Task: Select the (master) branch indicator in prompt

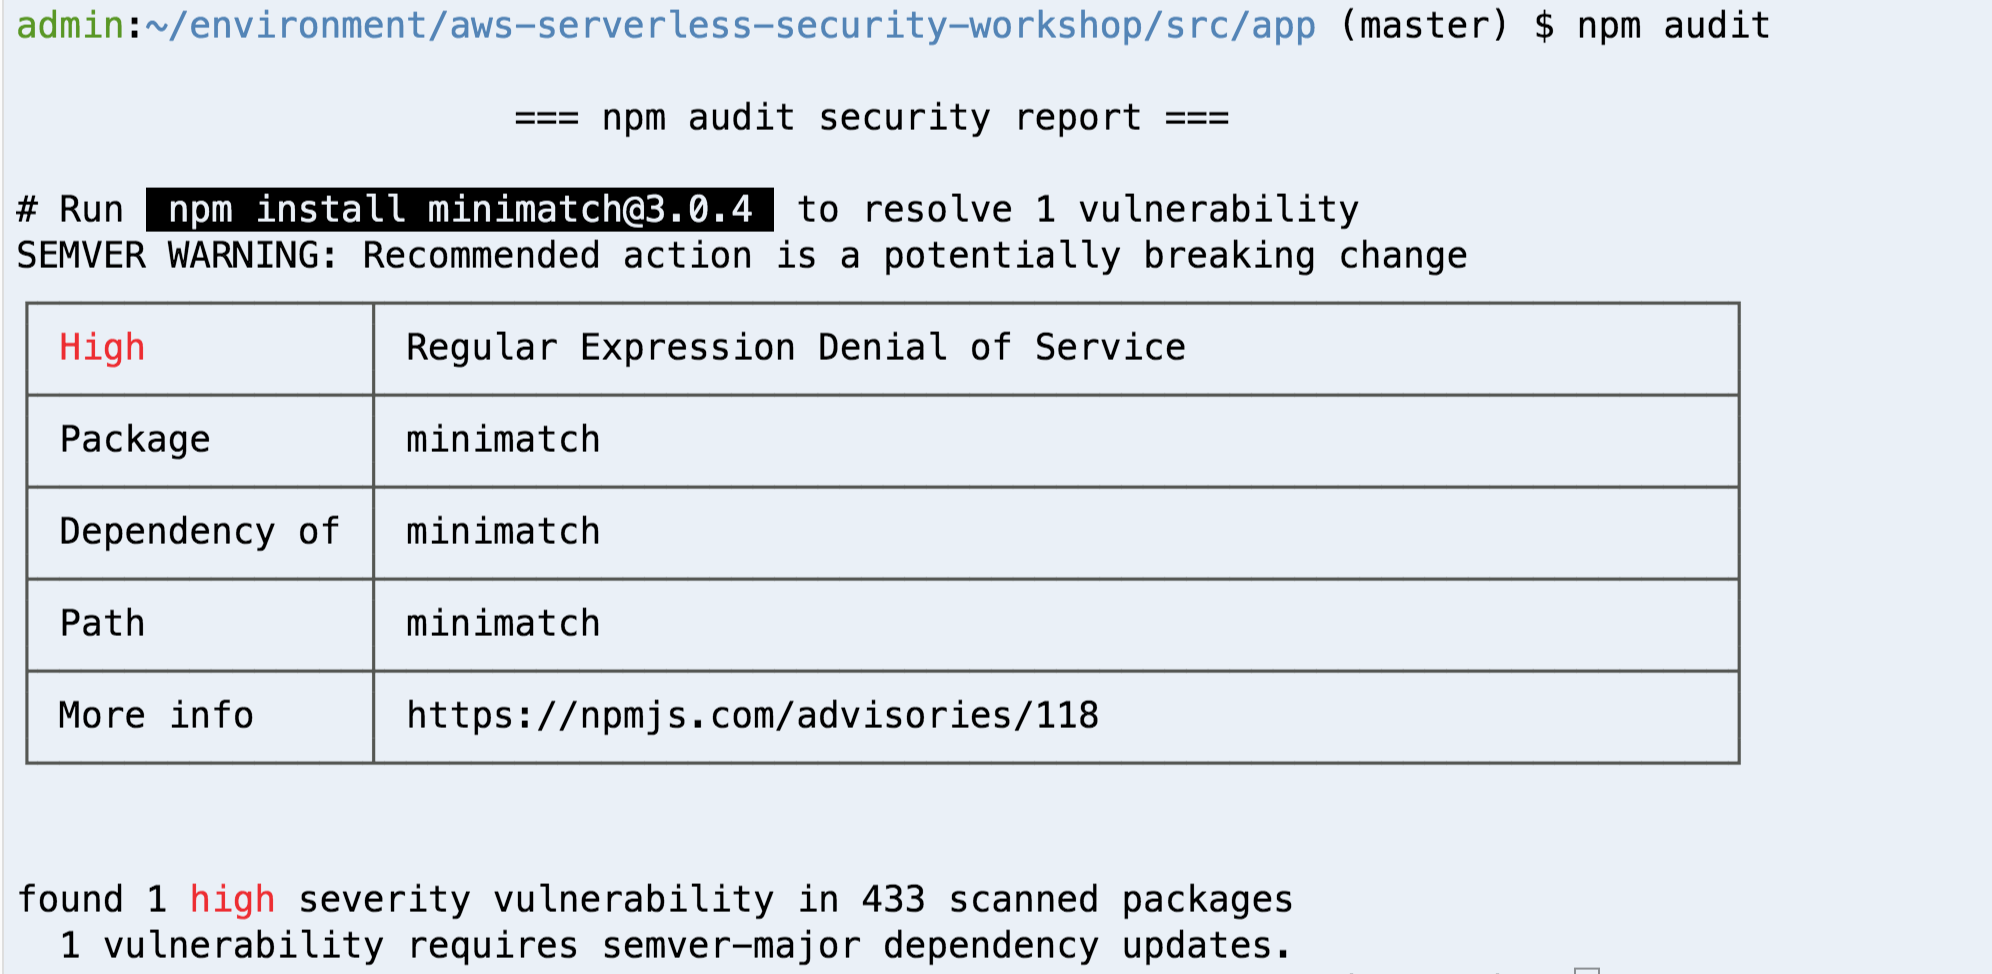Action: pos(1423,25)
